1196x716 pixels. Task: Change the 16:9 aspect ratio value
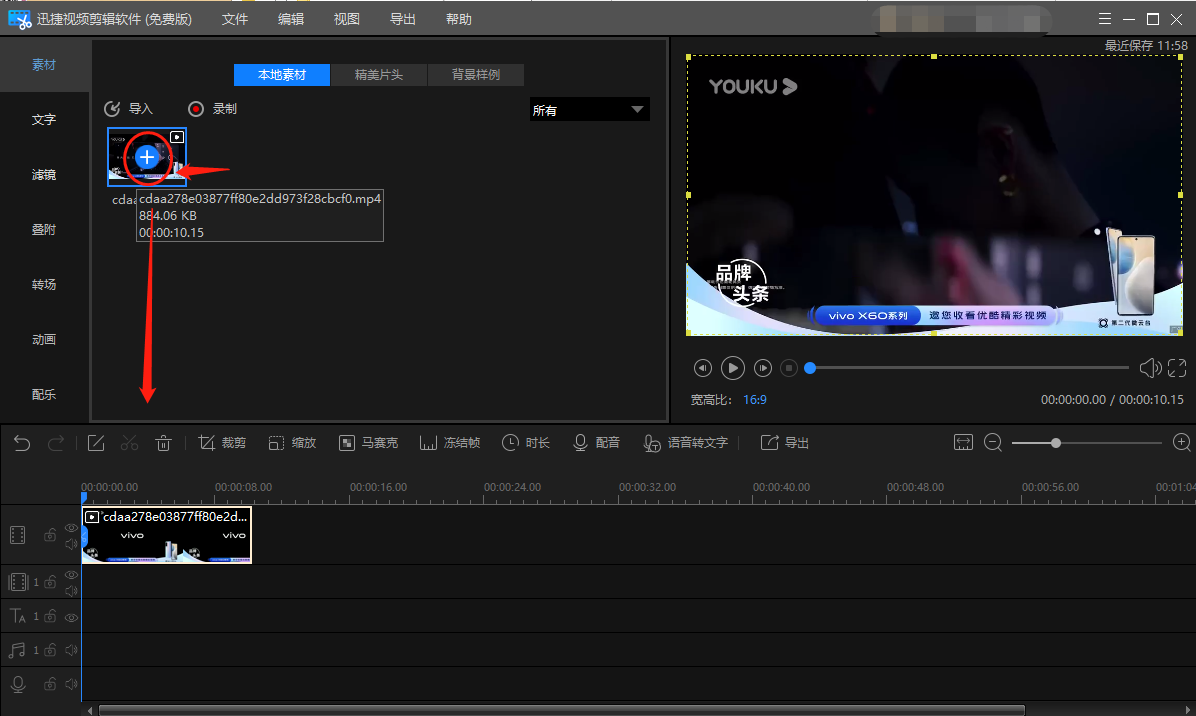click(755, 400)
